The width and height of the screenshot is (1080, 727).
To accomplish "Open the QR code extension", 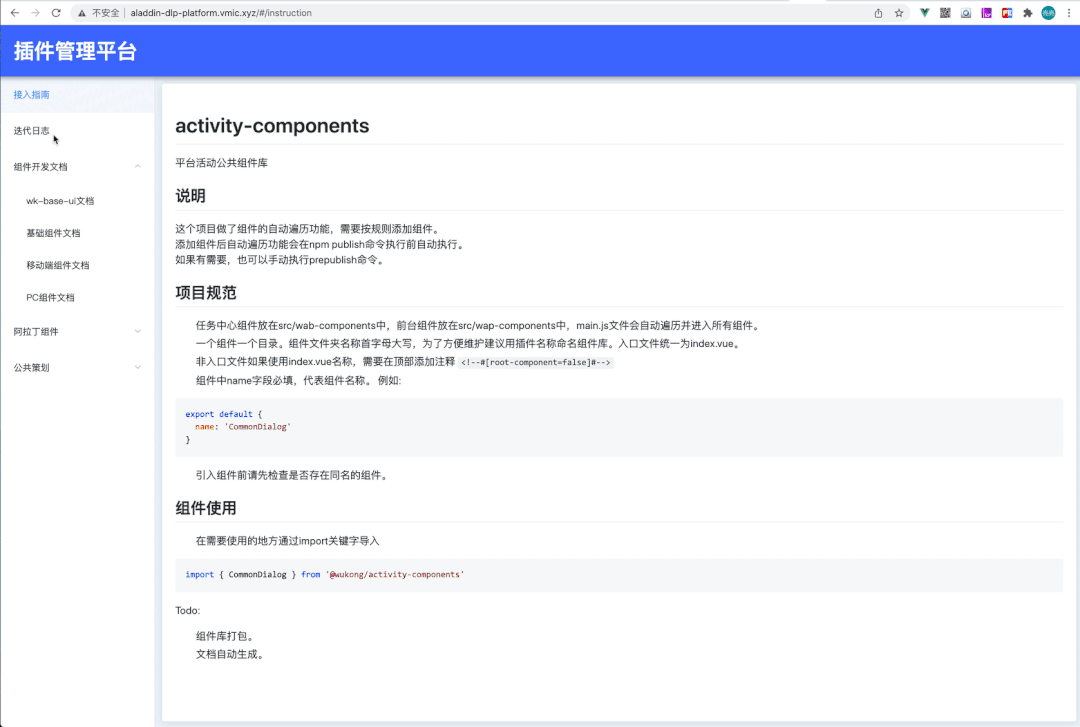I will 945,12.
